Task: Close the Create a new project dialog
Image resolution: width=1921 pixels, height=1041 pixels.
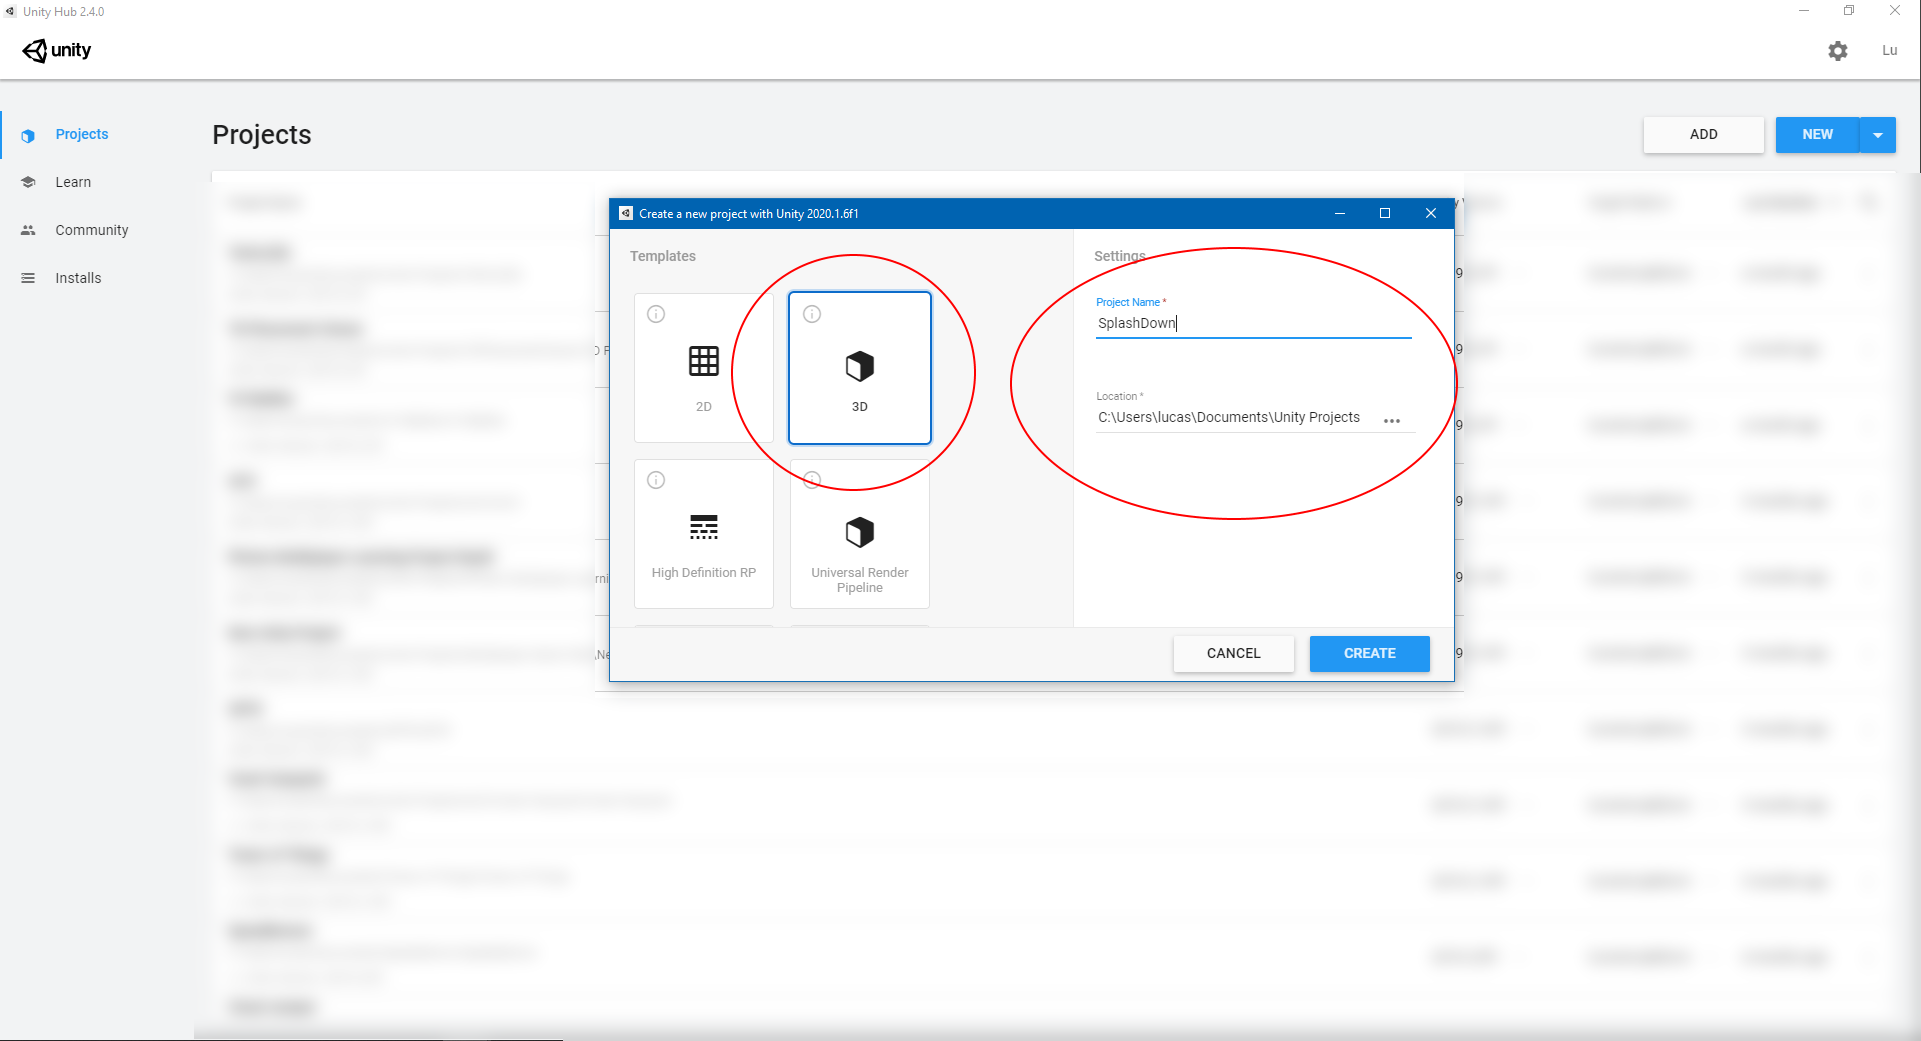Action: point(1431,213)
